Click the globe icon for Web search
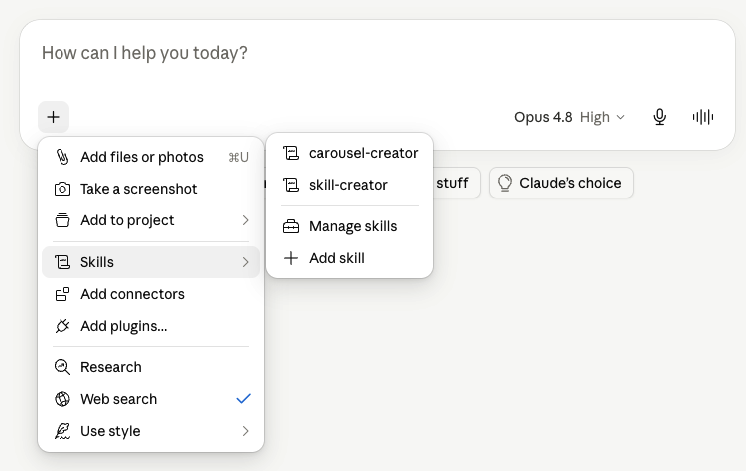 [62, 399]
